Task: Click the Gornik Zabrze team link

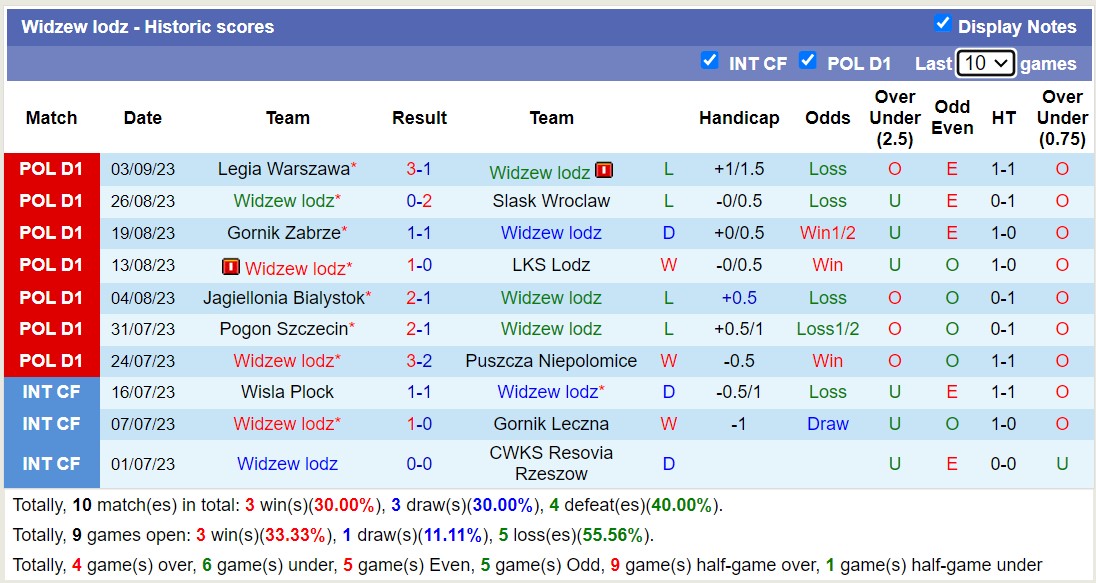Action: [x=283, y=233]
